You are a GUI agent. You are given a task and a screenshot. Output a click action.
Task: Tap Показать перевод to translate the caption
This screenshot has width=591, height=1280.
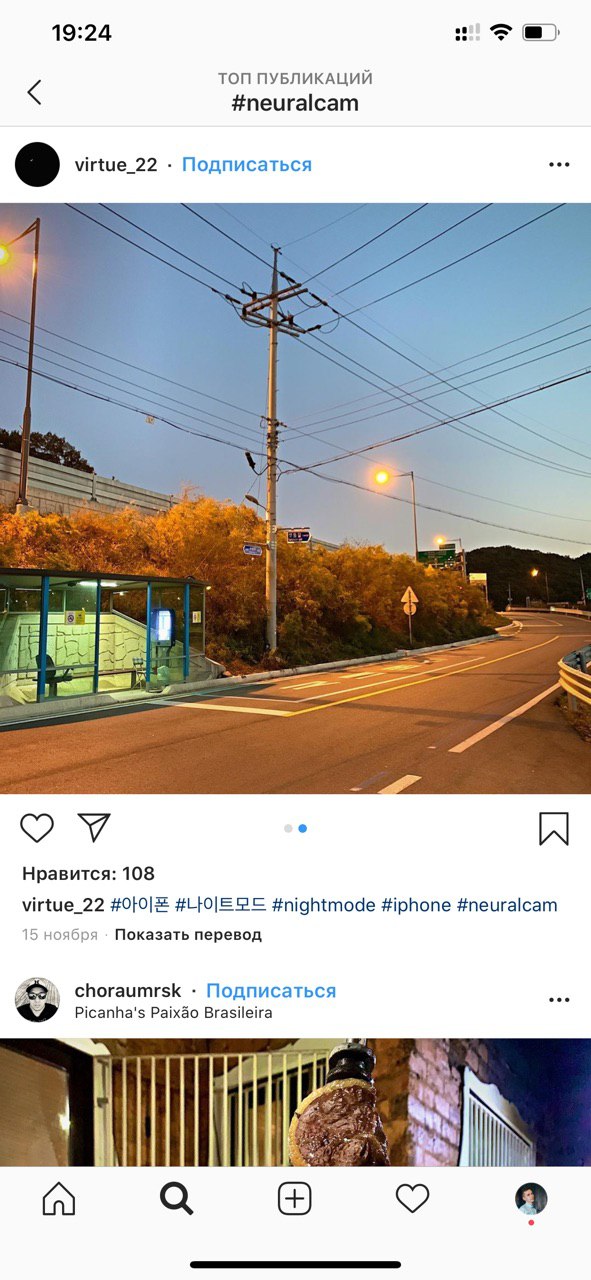[188, 935]
